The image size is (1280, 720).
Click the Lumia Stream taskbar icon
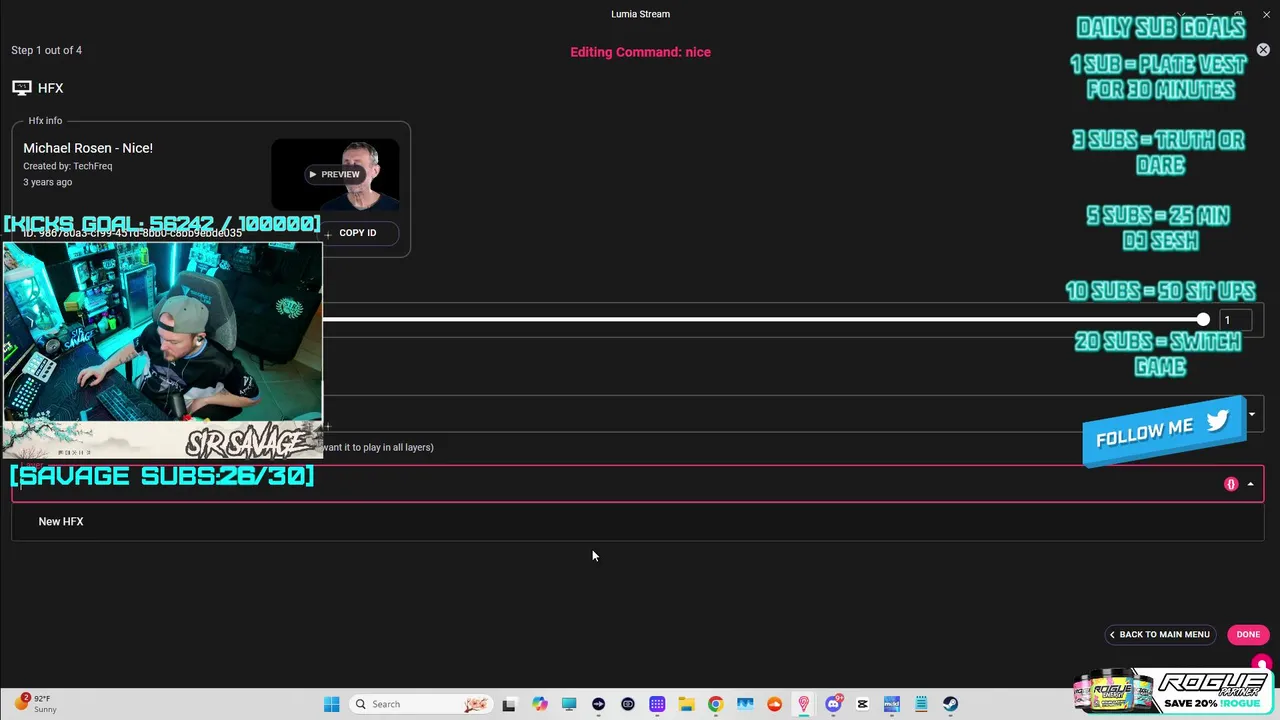pos(803,704)
